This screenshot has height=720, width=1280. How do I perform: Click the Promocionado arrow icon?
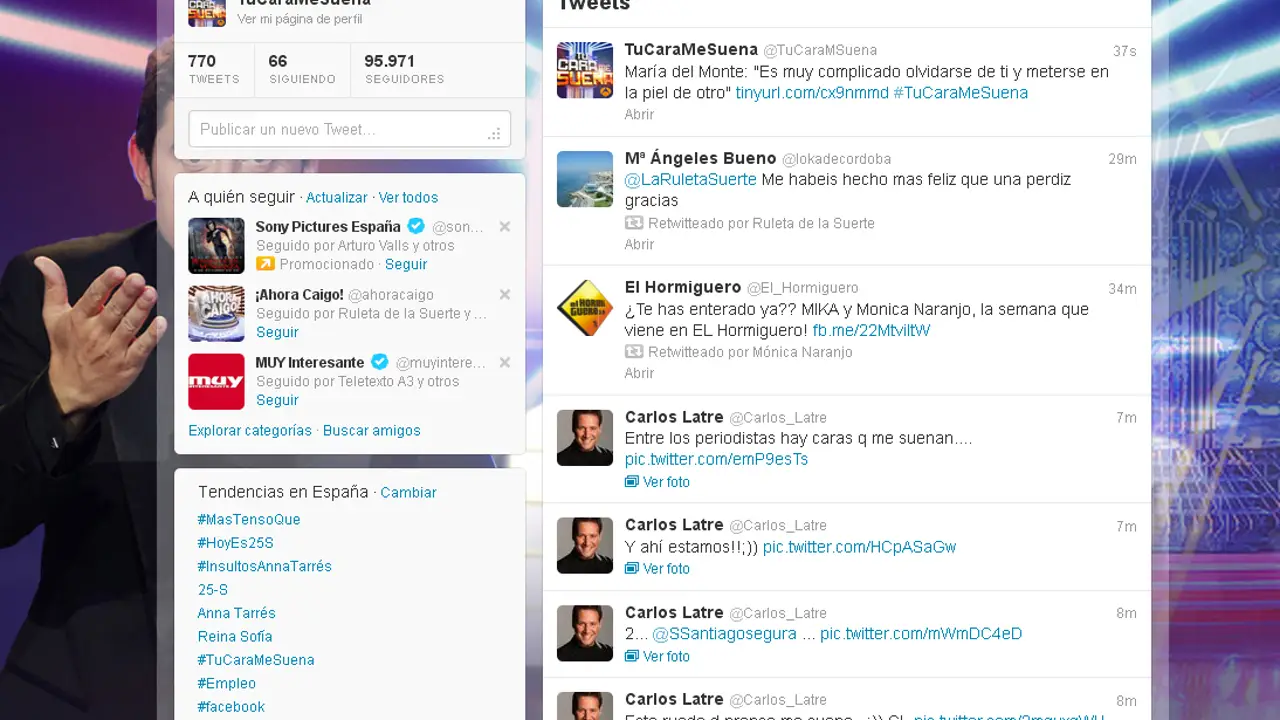coord(265,264)
